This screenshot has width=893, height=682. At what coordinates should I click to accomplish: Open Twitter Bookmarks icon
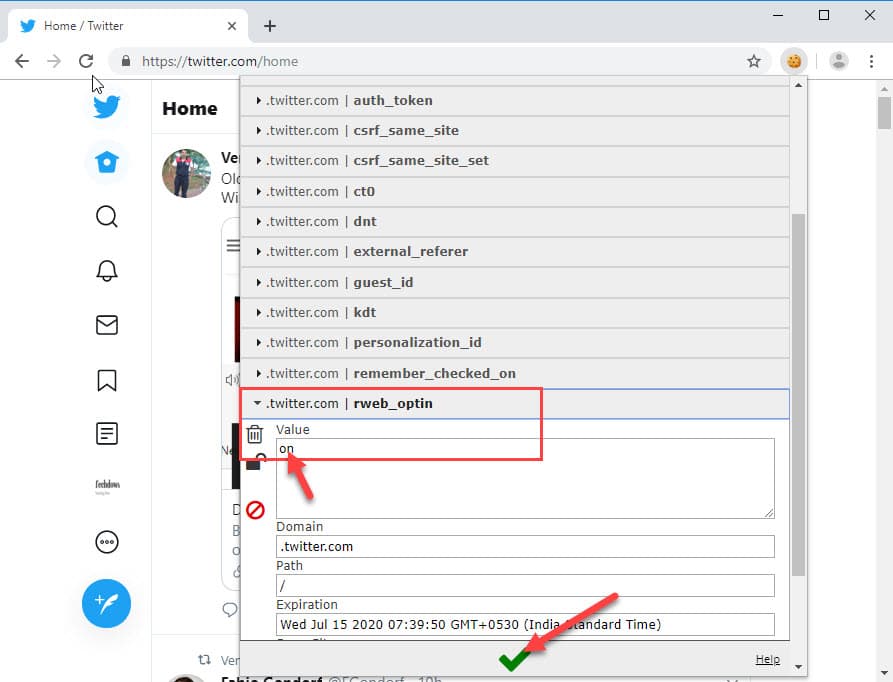point(106,380)
